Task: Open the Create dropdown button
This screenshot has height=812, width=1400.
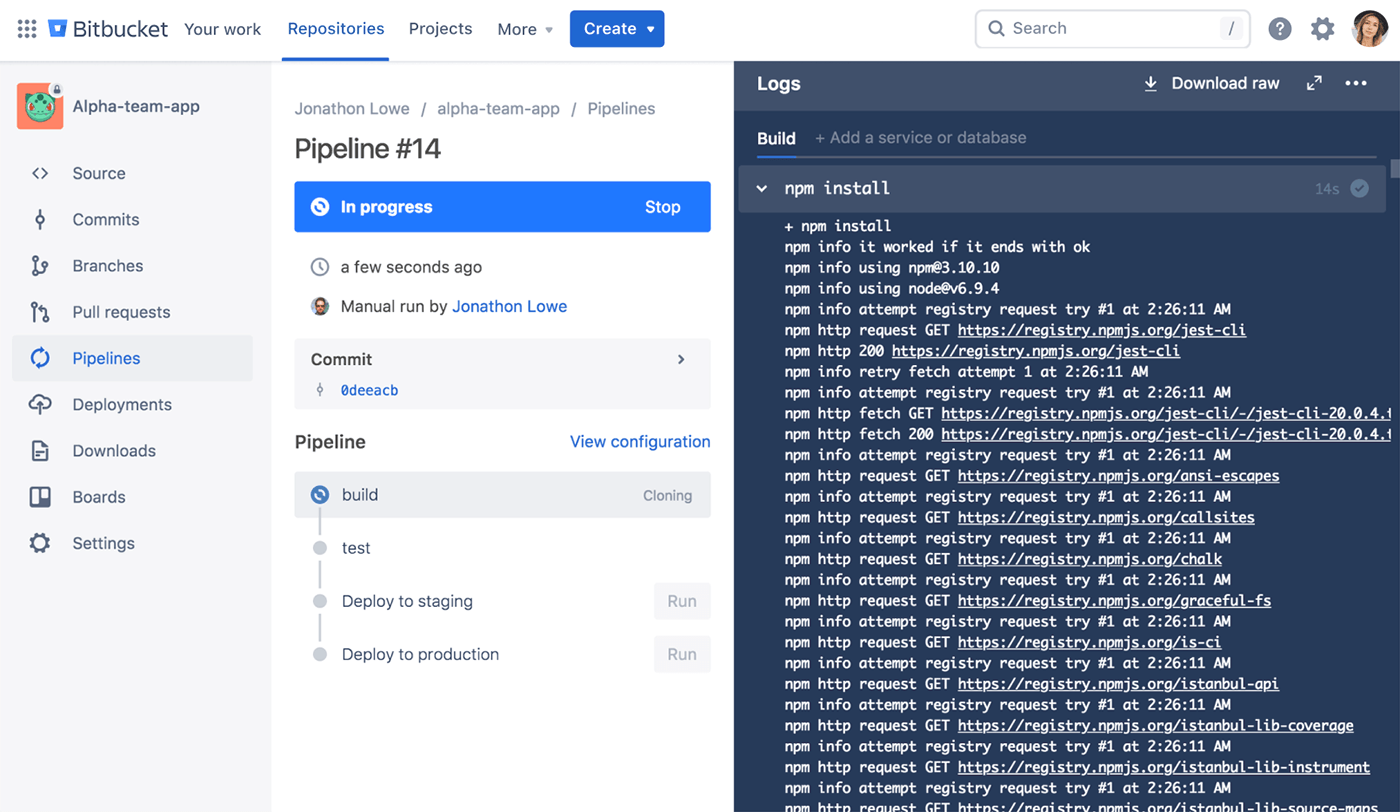Action: click(x=617, y=29)
